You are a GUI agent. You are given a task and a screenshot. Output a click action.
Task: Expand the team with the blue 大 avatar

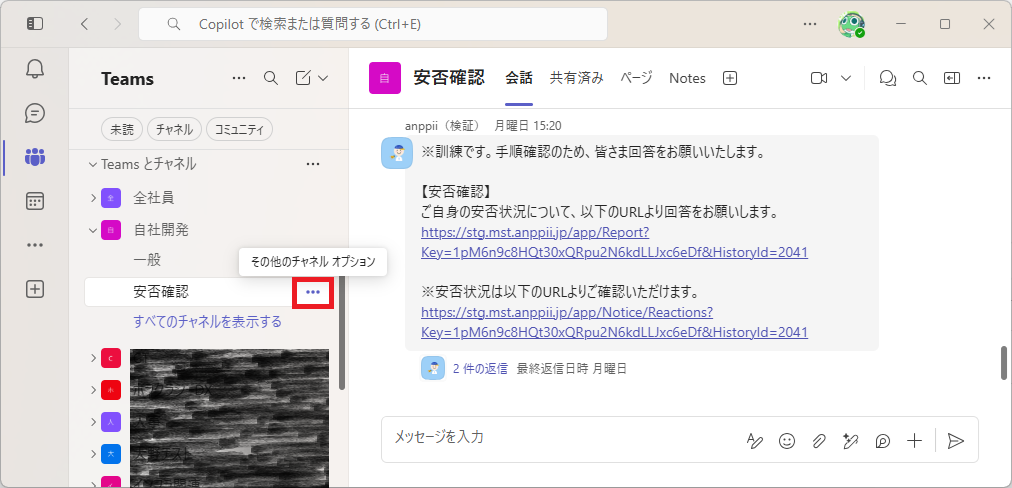(x=93, y=454)
